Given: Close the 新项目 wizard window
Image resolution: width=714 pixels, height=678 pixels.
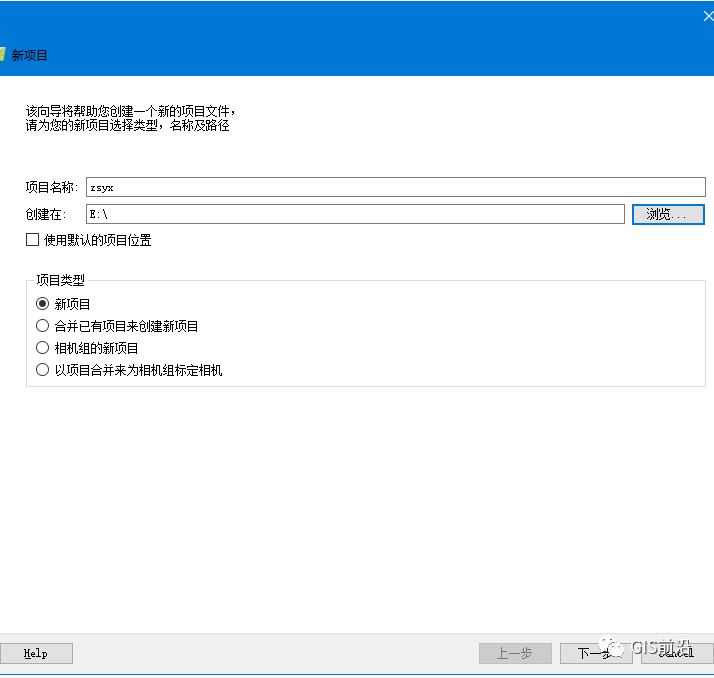Looking at the screenshot, I should tap(708, 16).
